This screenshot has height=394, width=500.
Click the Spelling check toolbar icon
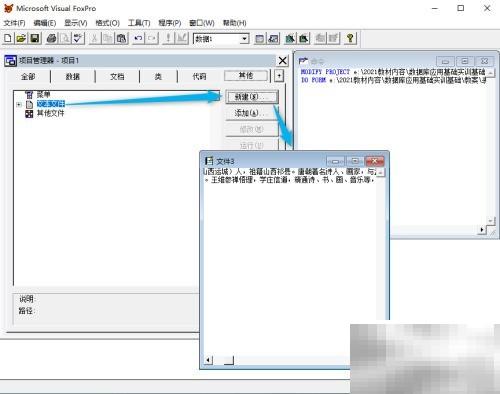78,38
